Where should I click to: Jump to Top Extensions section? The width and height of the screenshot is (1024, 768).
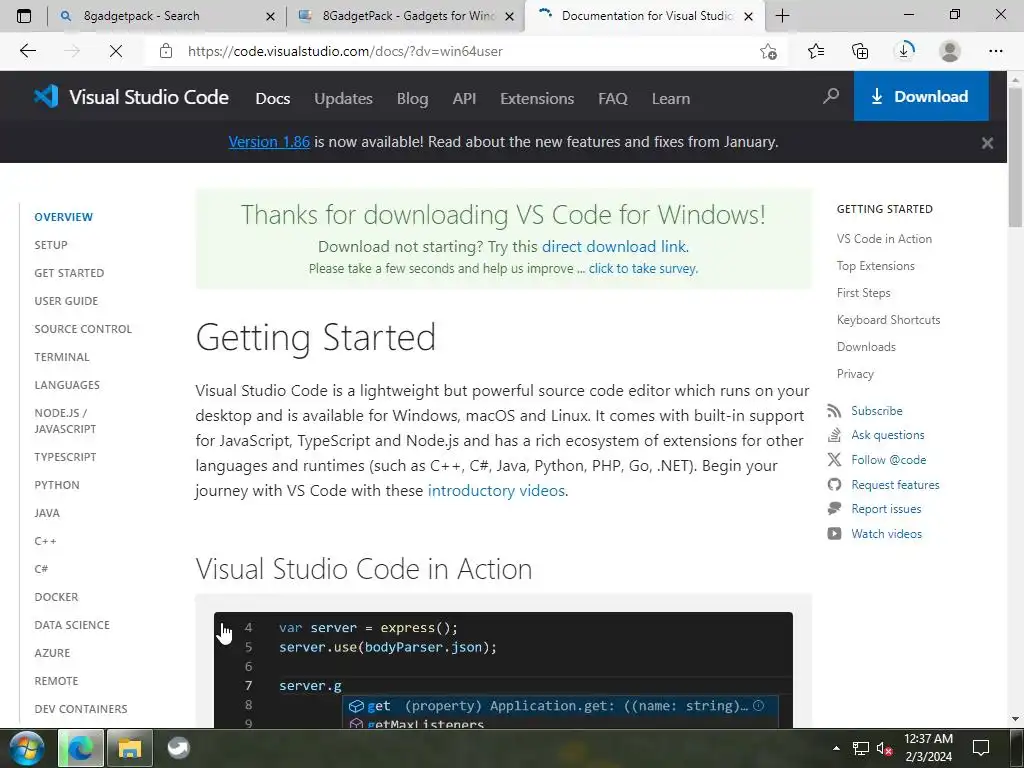click(x=876, y=266)
